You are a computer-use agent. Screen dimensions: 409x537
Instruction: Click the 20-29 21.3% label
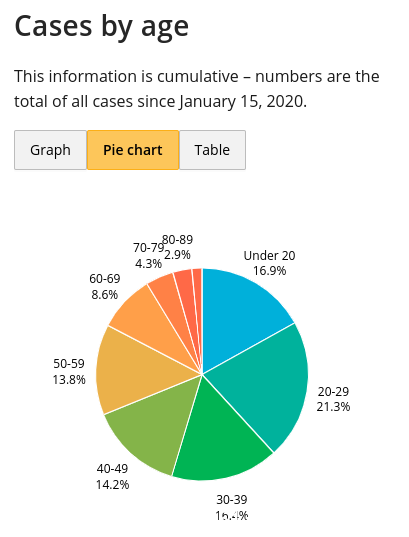(333, 399)
